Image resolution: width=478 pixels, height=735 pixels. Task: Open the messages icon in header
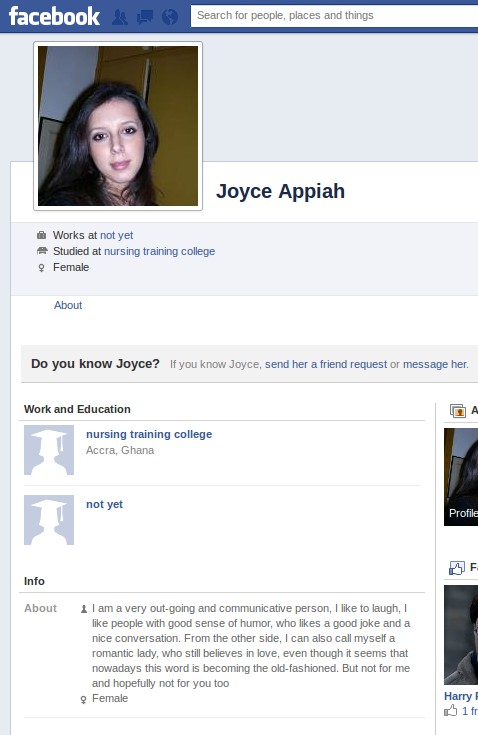pyautogui.click(x=145, y=17)
